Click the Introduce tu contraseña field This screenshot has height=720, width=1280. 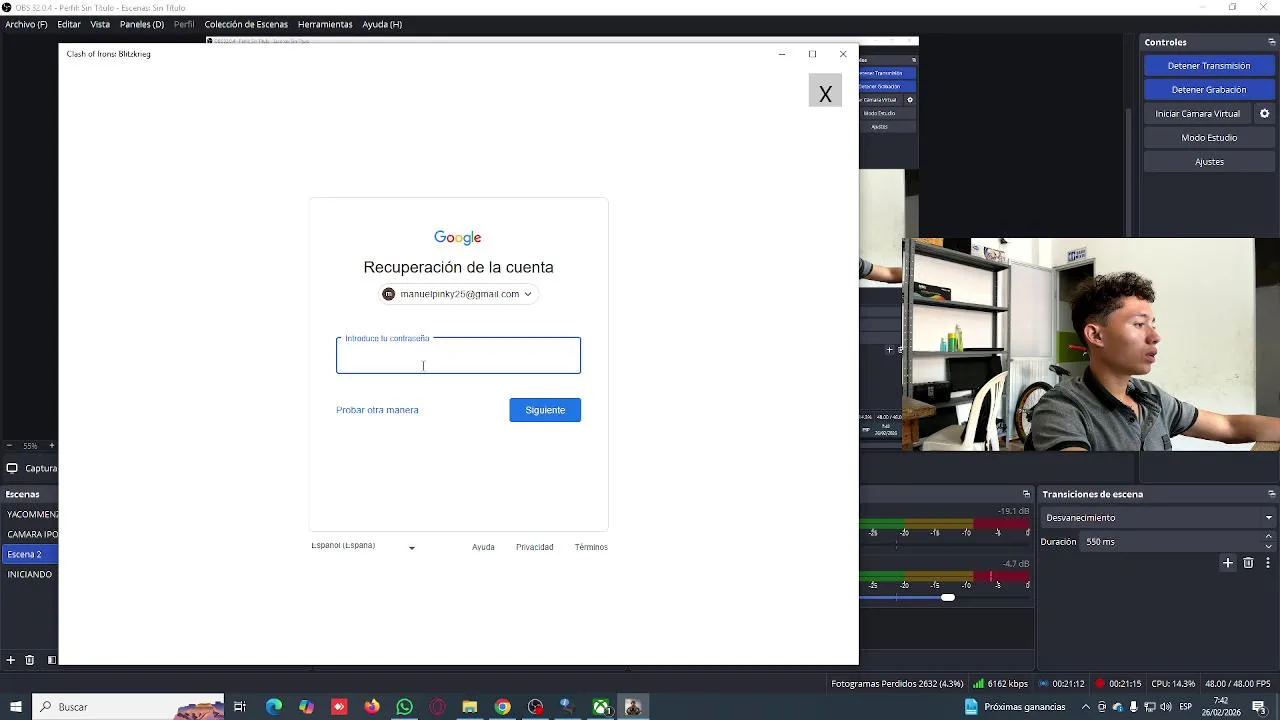coord(458,356)
